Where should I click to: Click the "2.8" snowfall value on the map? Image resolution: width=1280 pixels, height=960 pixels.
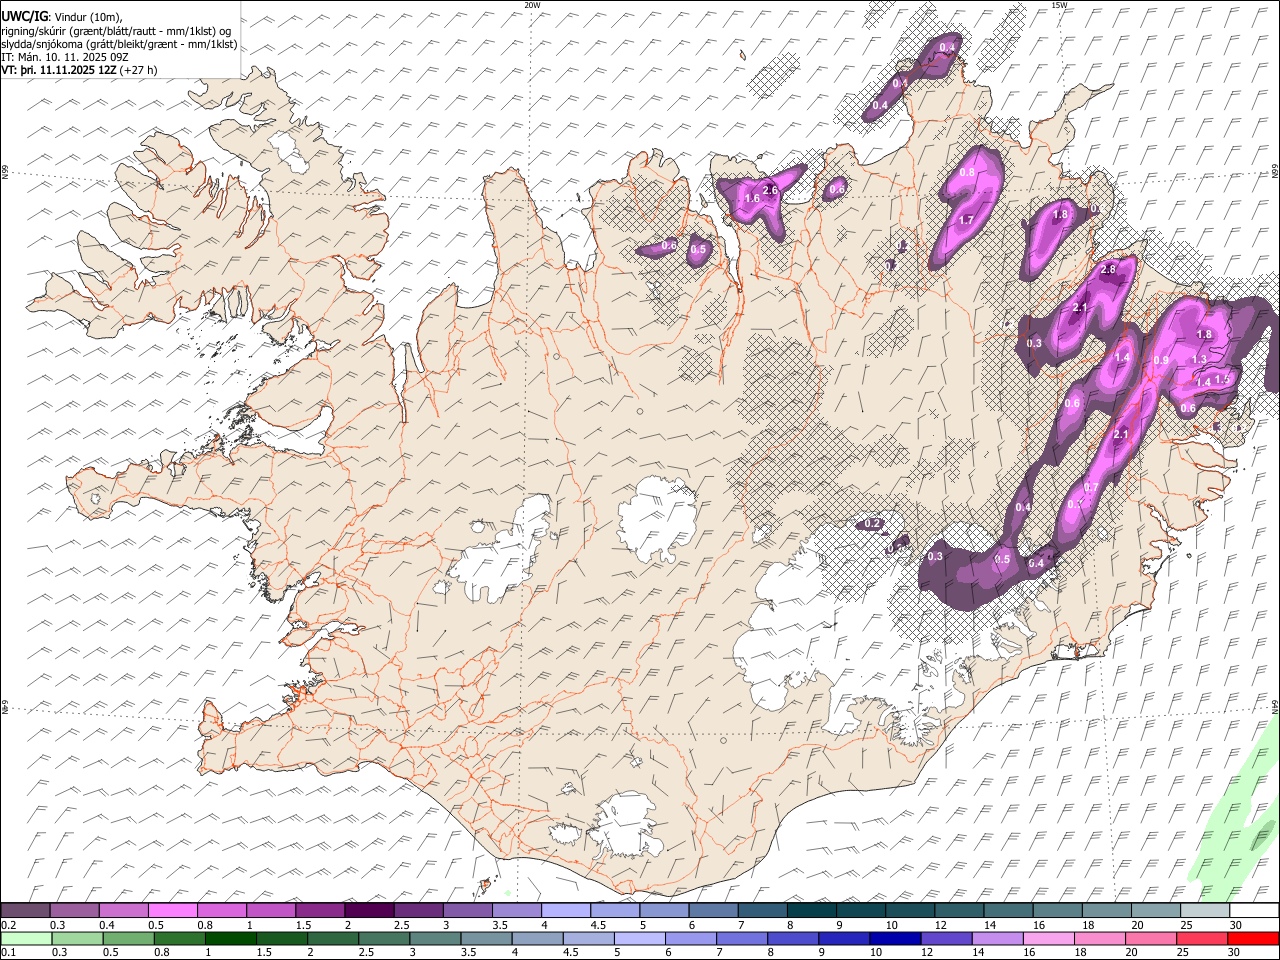tap(1108, 270)
